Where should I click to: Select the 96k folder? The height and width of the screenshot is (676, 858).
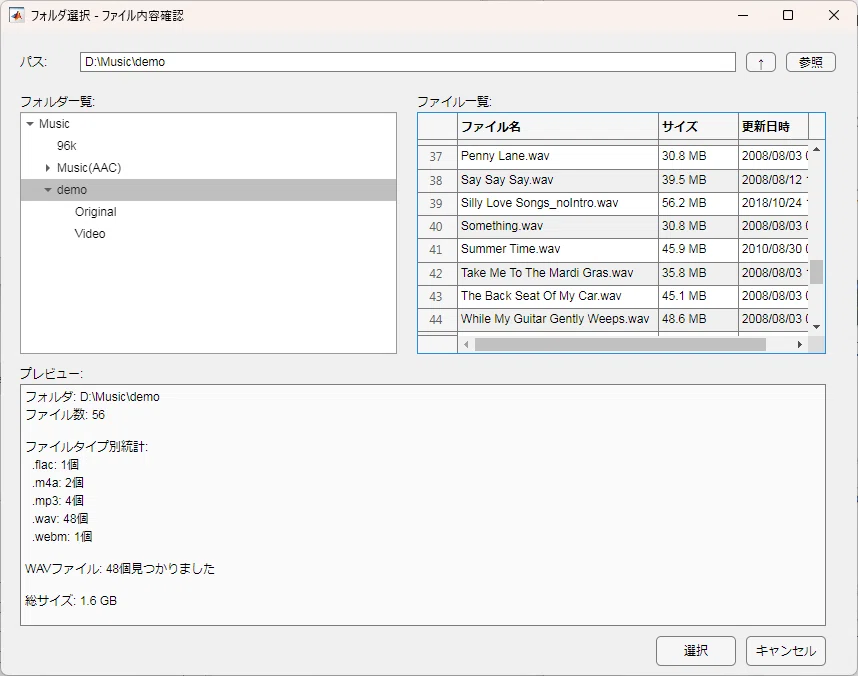(x=66, y=146)
